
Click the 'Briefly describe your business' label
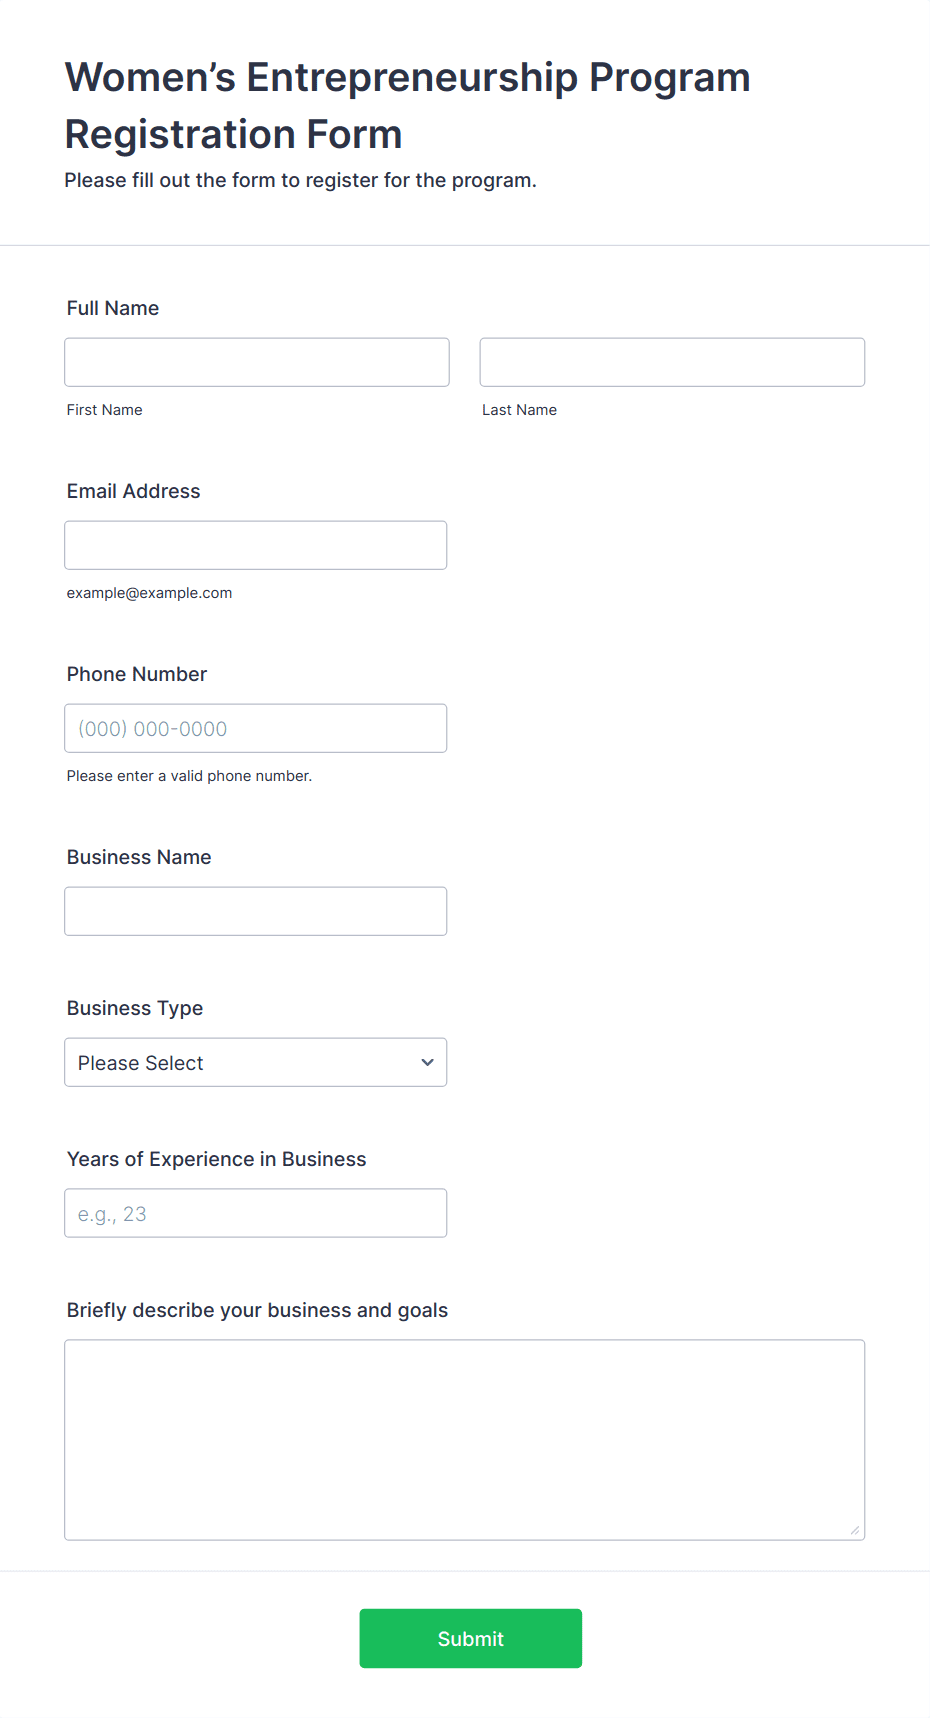257,1310
